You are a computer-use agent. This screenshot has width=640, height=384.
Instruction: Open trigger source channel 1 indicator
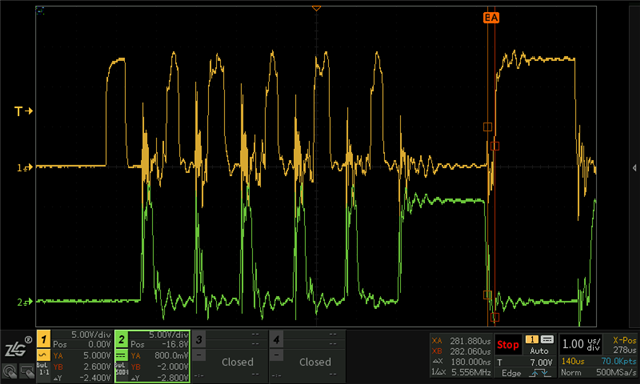[x=532, y=340]
